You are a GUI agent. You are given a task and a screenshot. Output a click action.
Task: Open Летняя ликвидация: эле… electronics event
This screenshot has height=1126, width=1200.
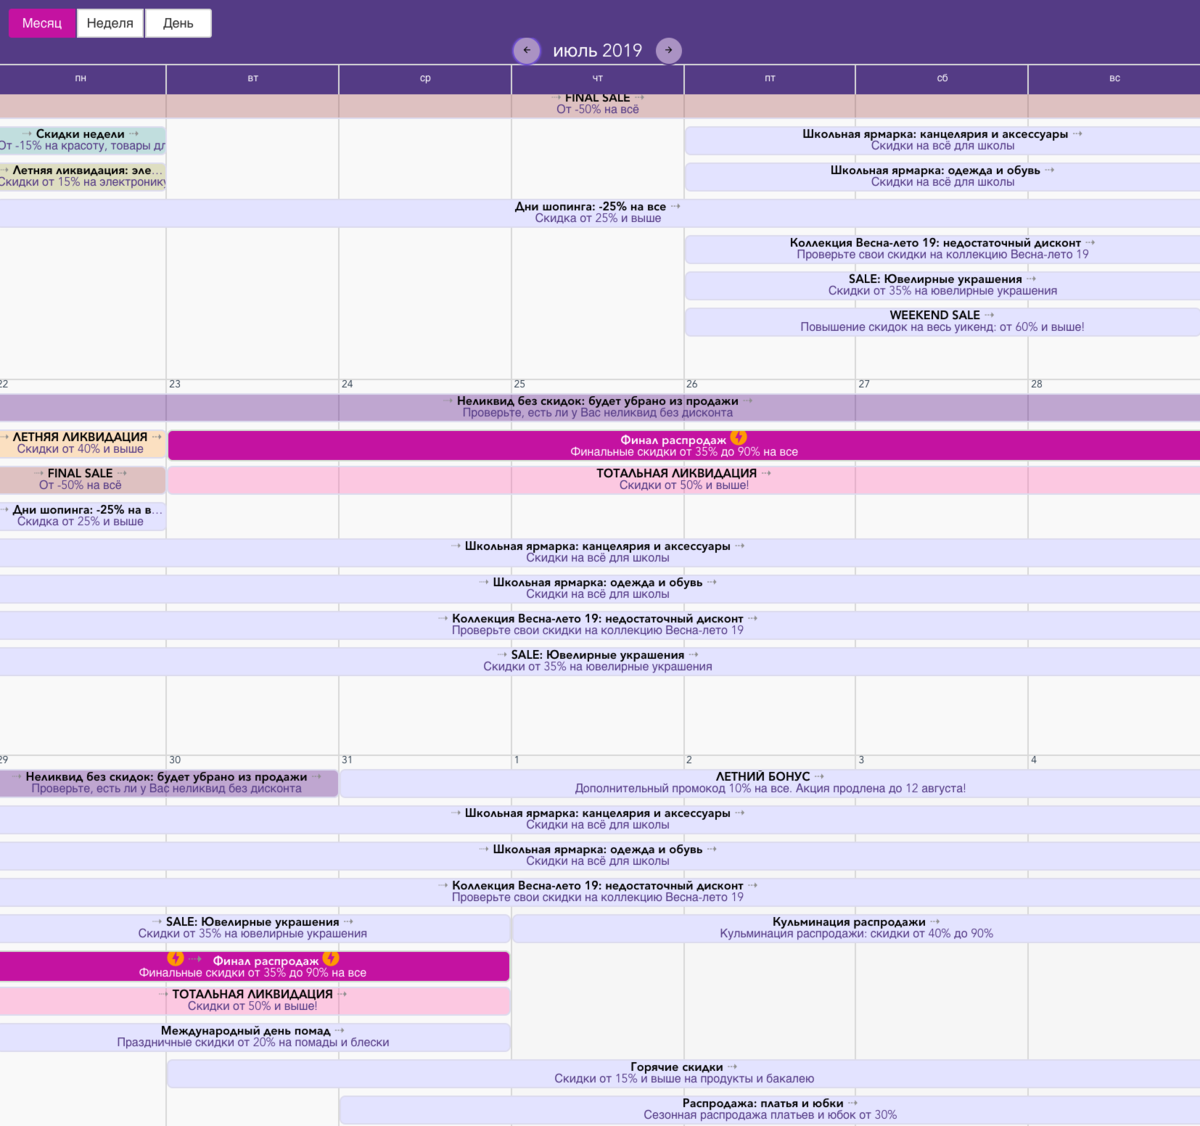(x=82, y=176)
